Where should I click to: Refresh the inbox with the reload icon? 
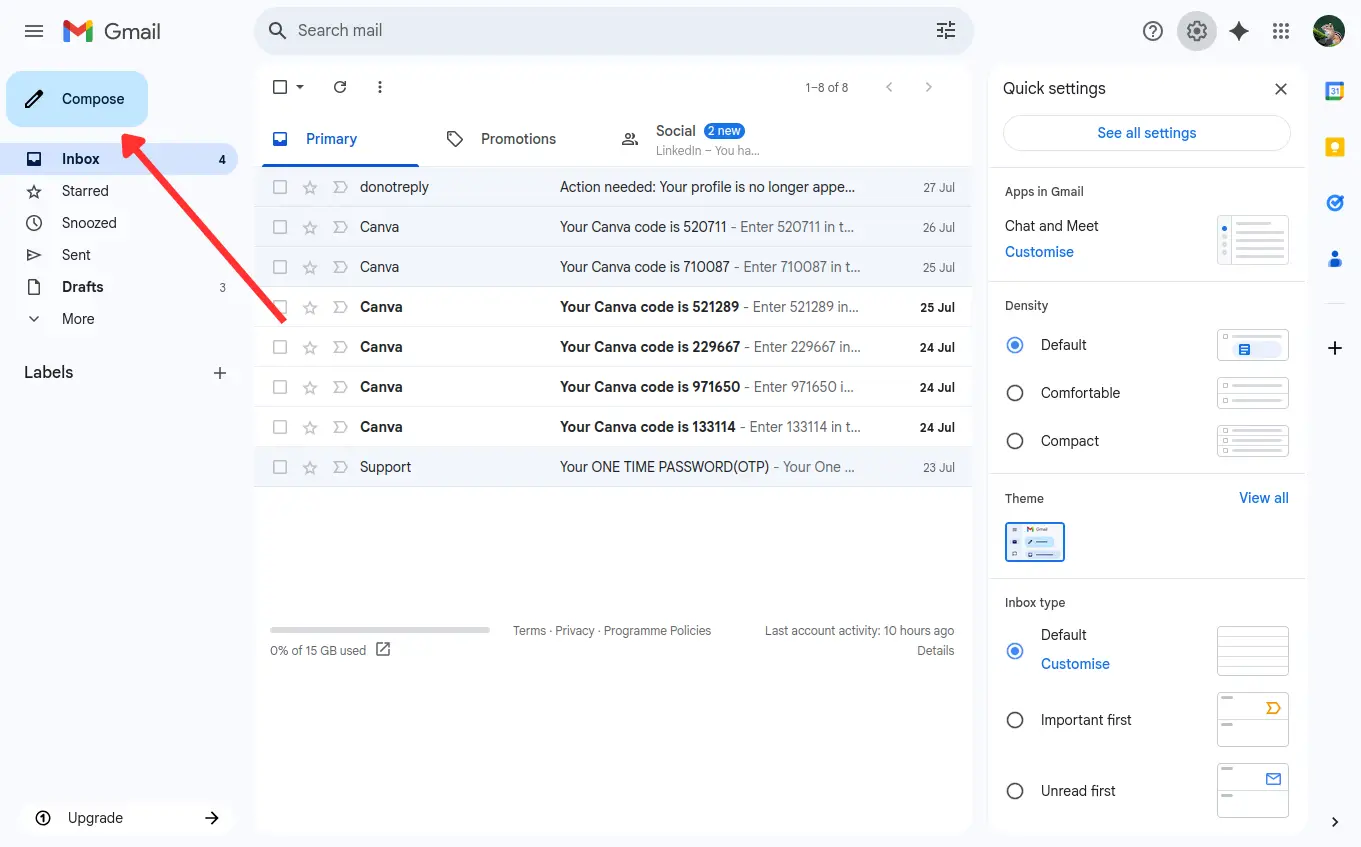(x=339, y=87)
